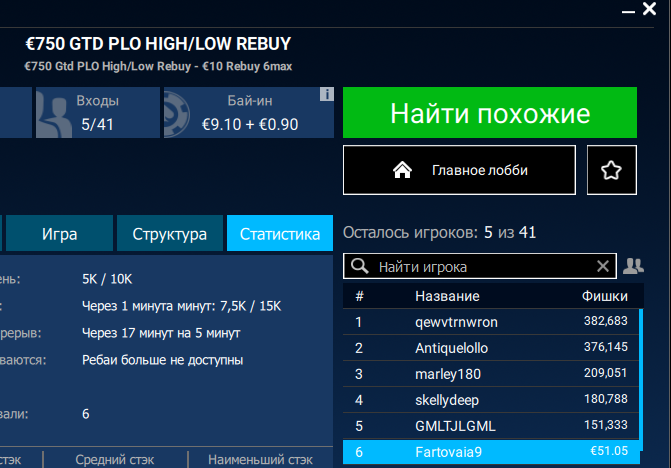Click the €51.05 prize value
Viewport: 671px width, 468px height.
[x=609, y=451]
